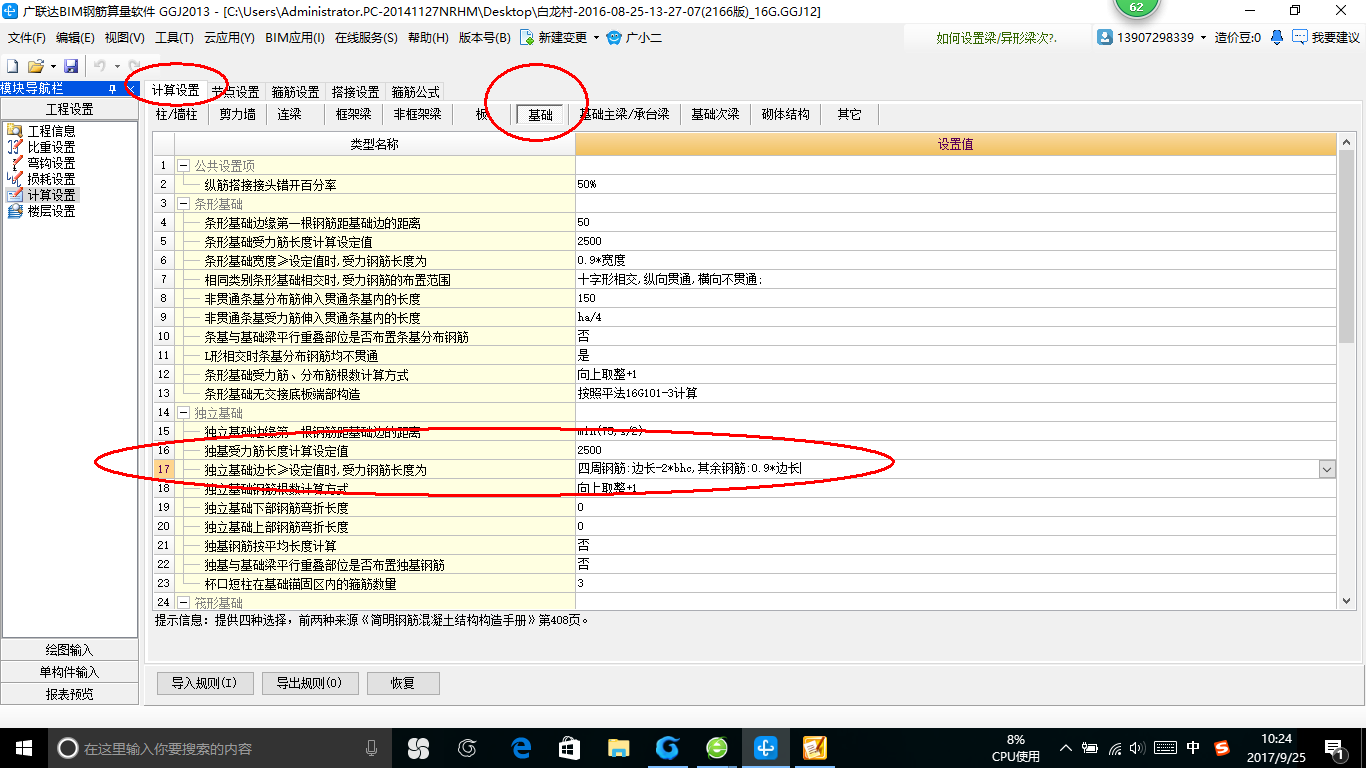Open the row 17 value dropdown arrow
1366x768 pixels.
(1327, 469)
